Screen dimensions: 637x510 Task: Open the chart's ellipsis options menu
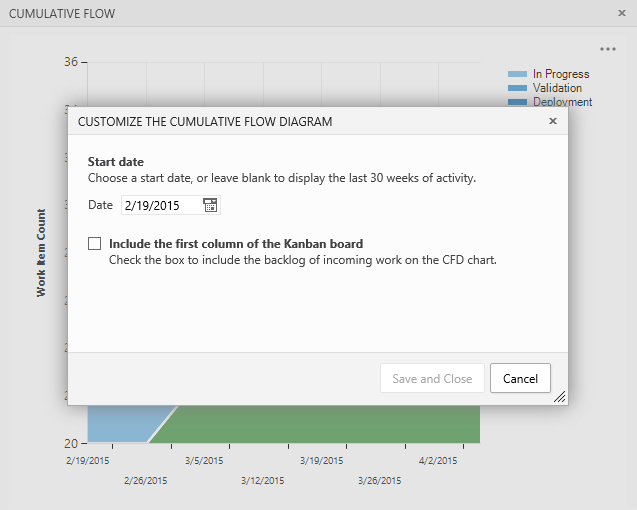(608, 49)
